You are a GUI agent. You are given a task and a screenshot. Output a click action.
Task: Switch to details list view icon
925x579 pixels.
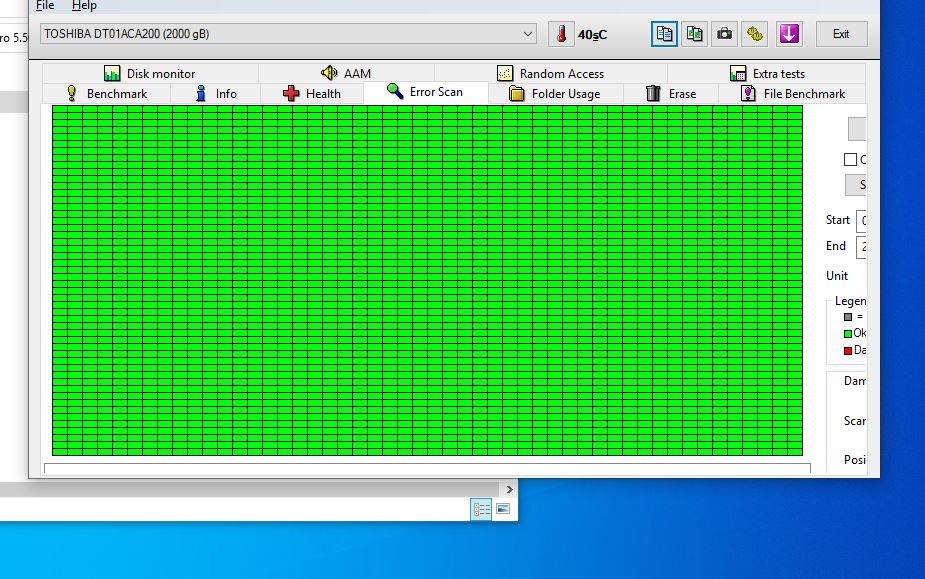click(x=482, y=509)
